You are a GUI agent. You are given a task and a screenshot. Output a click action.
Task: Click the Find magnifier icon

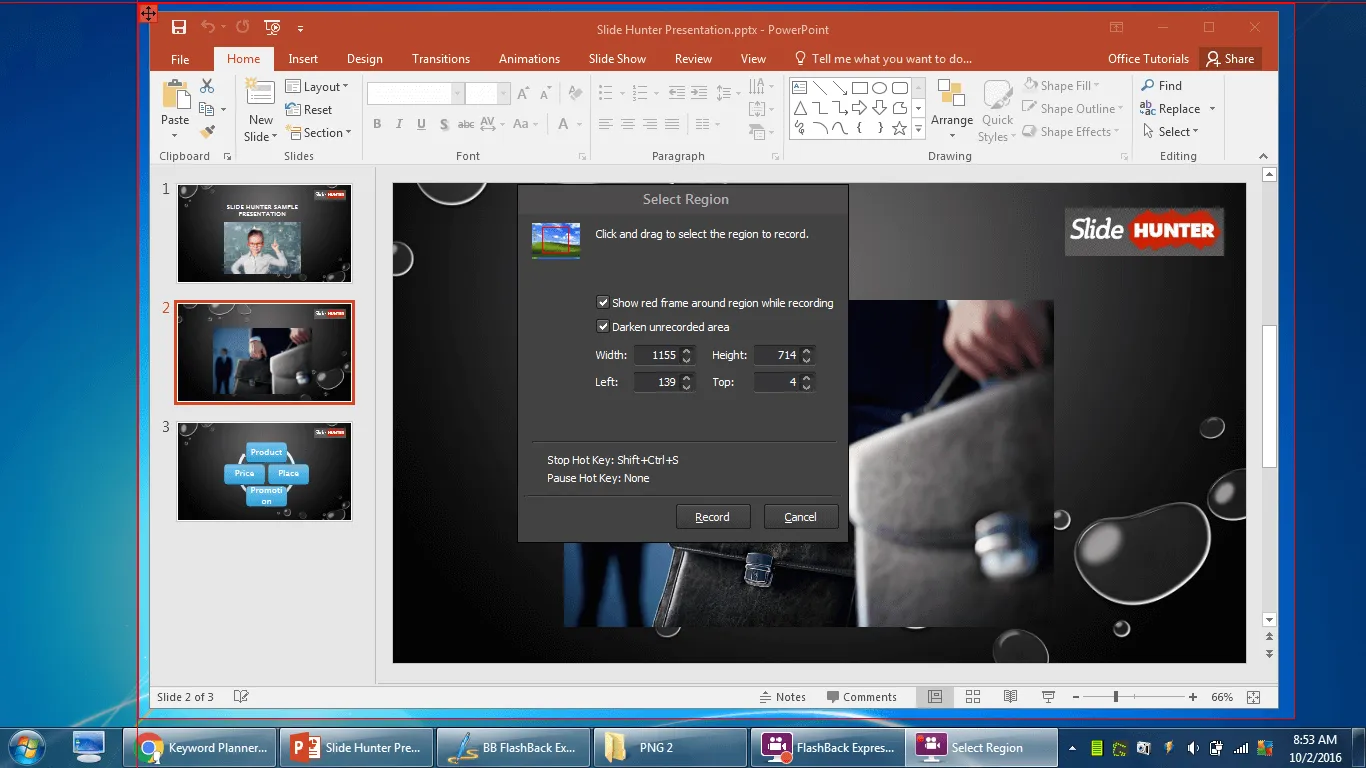[1148, 86]
